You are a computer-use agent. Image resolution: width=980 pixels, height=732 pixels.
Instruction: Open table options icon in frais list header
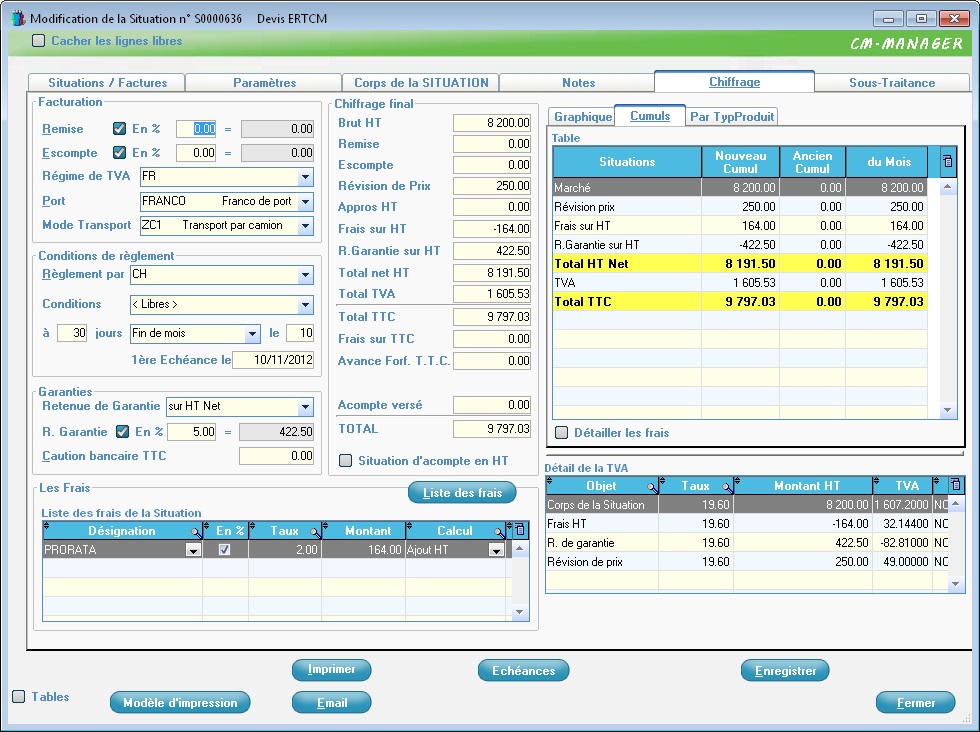[520, 530]
